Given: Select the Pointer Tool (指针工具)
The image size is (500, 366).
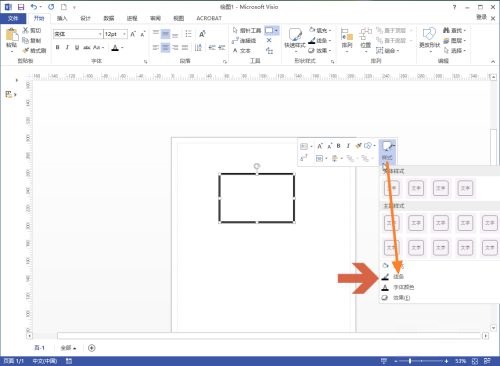Looking at the screenshot, I should click(247, 30).
